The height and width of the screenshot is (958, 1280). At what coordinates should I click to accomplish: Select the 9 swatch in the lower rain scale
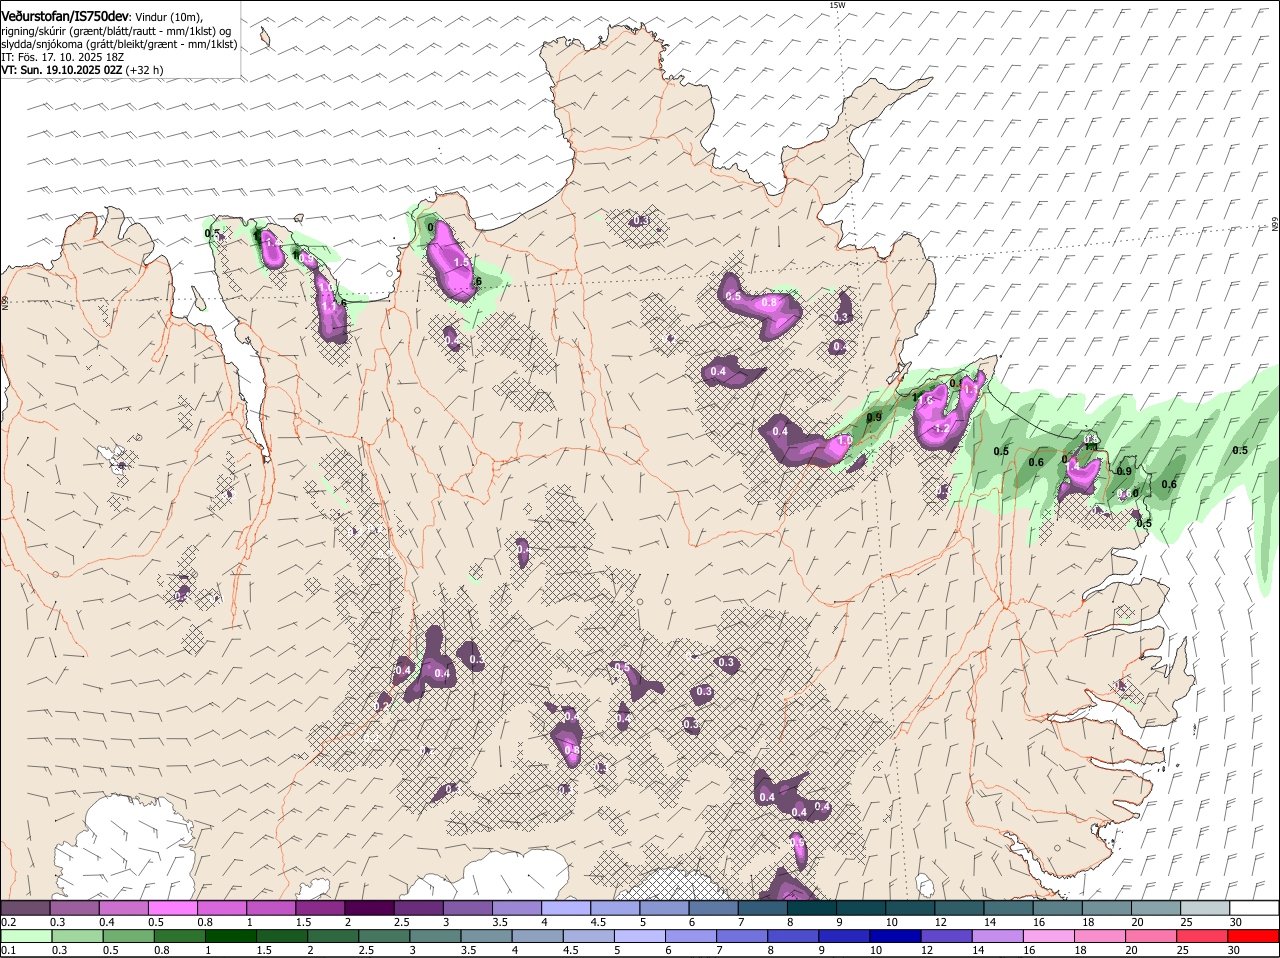[x=842, y=936]
